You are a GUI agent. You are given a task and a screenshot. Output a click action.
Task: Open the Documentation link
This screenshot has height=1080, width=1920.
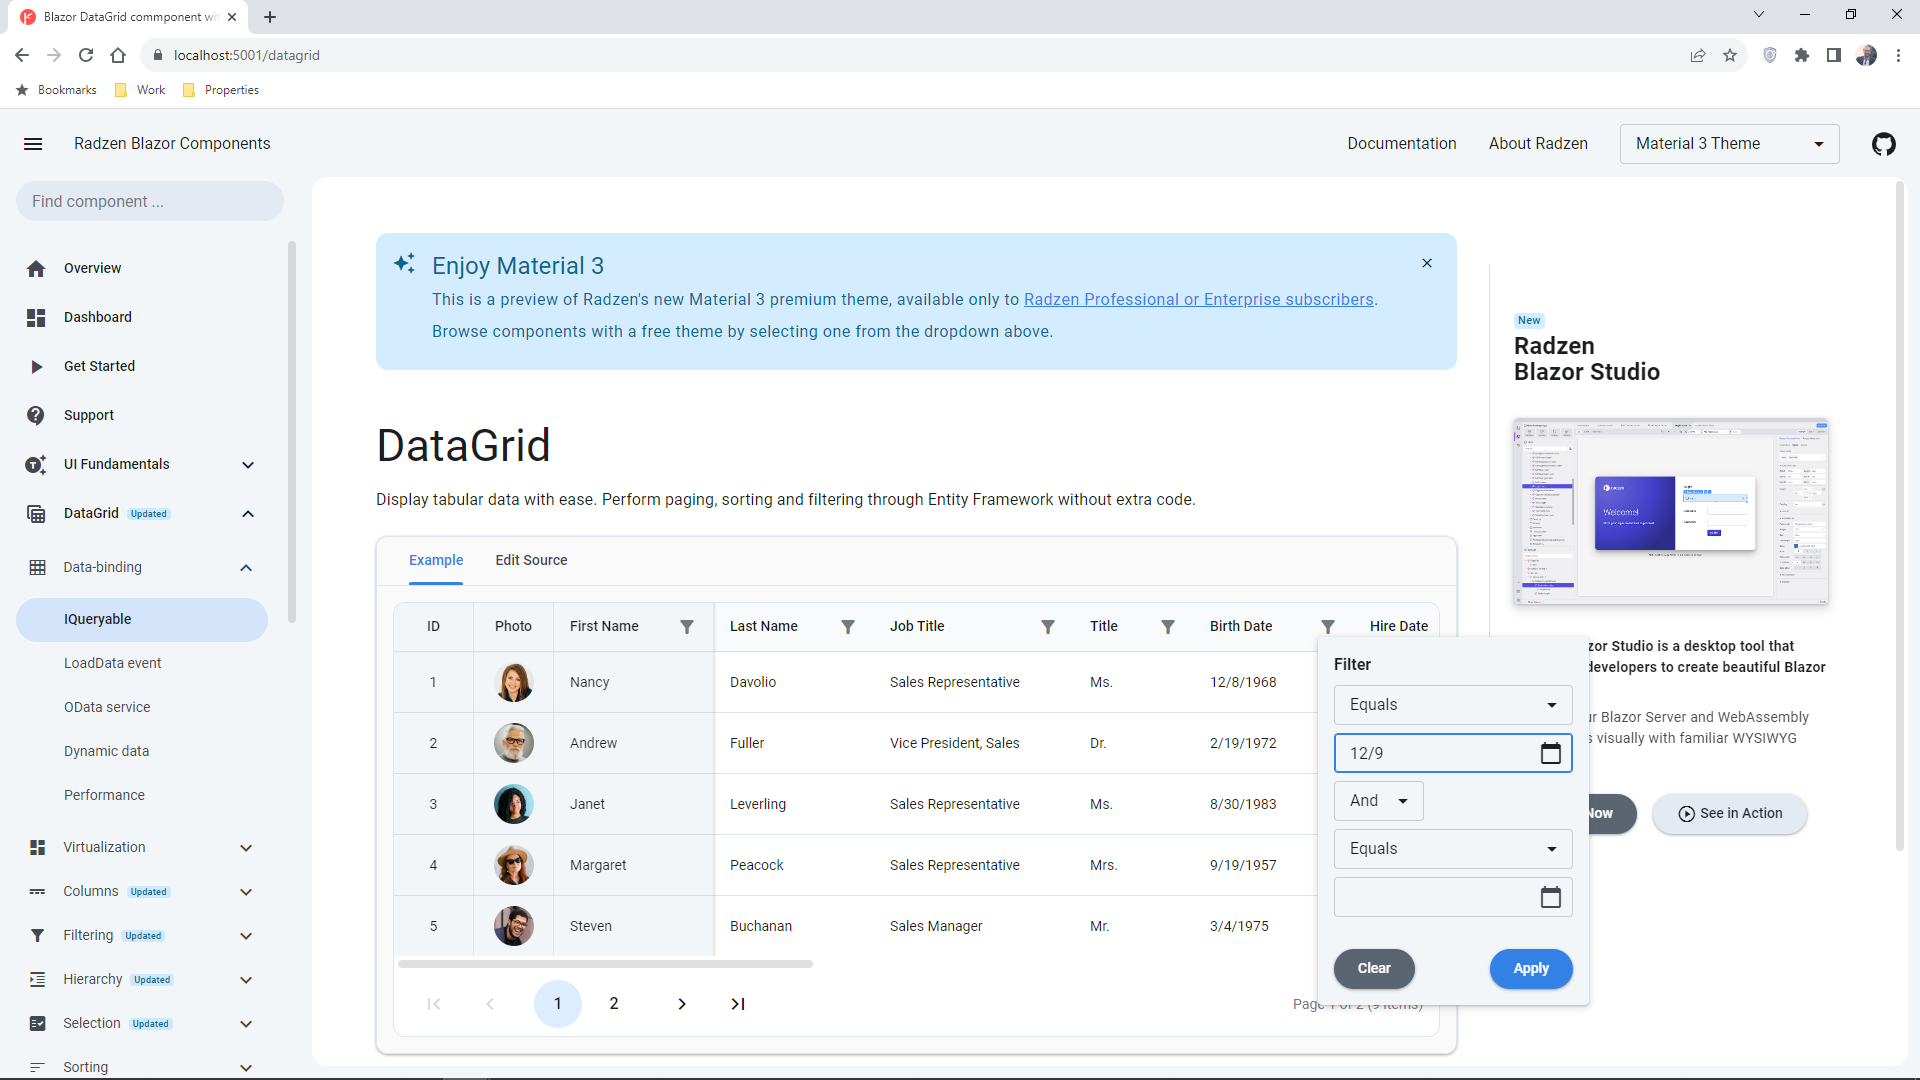point(1401,144)
